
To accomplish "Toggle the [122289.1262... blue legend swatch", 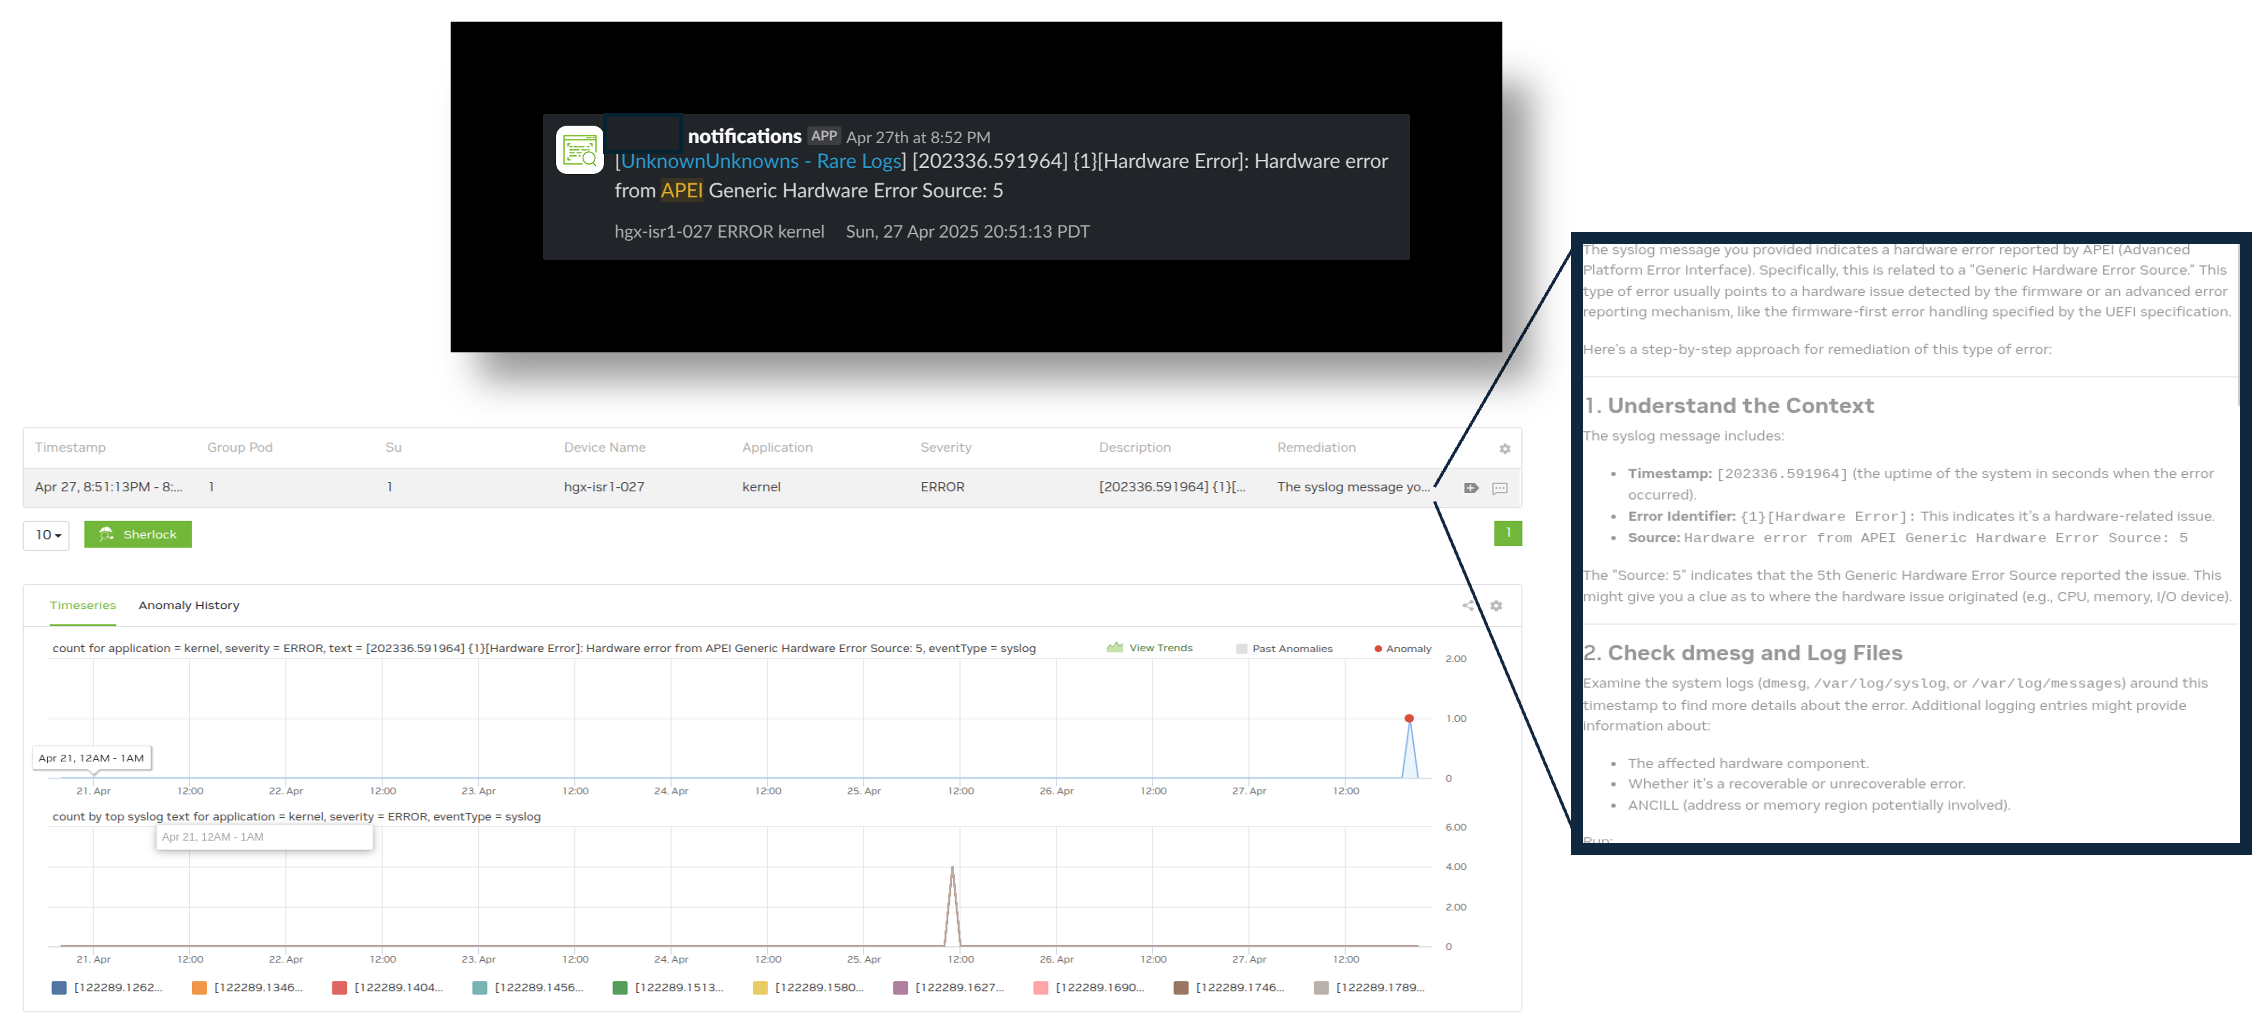I will click(59, 988).
